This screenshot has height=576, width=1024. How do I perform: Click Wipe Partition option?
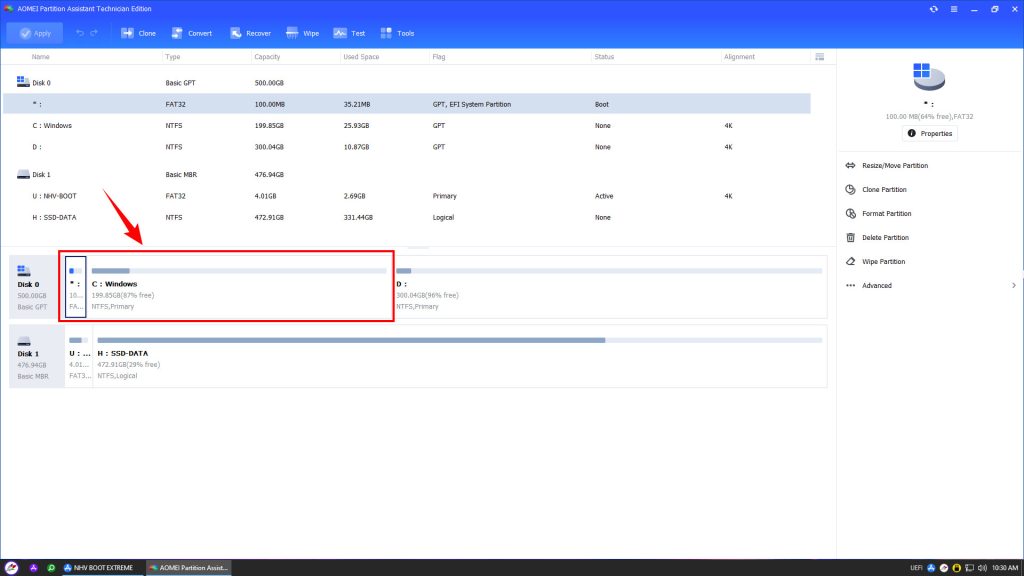(883, 262)
